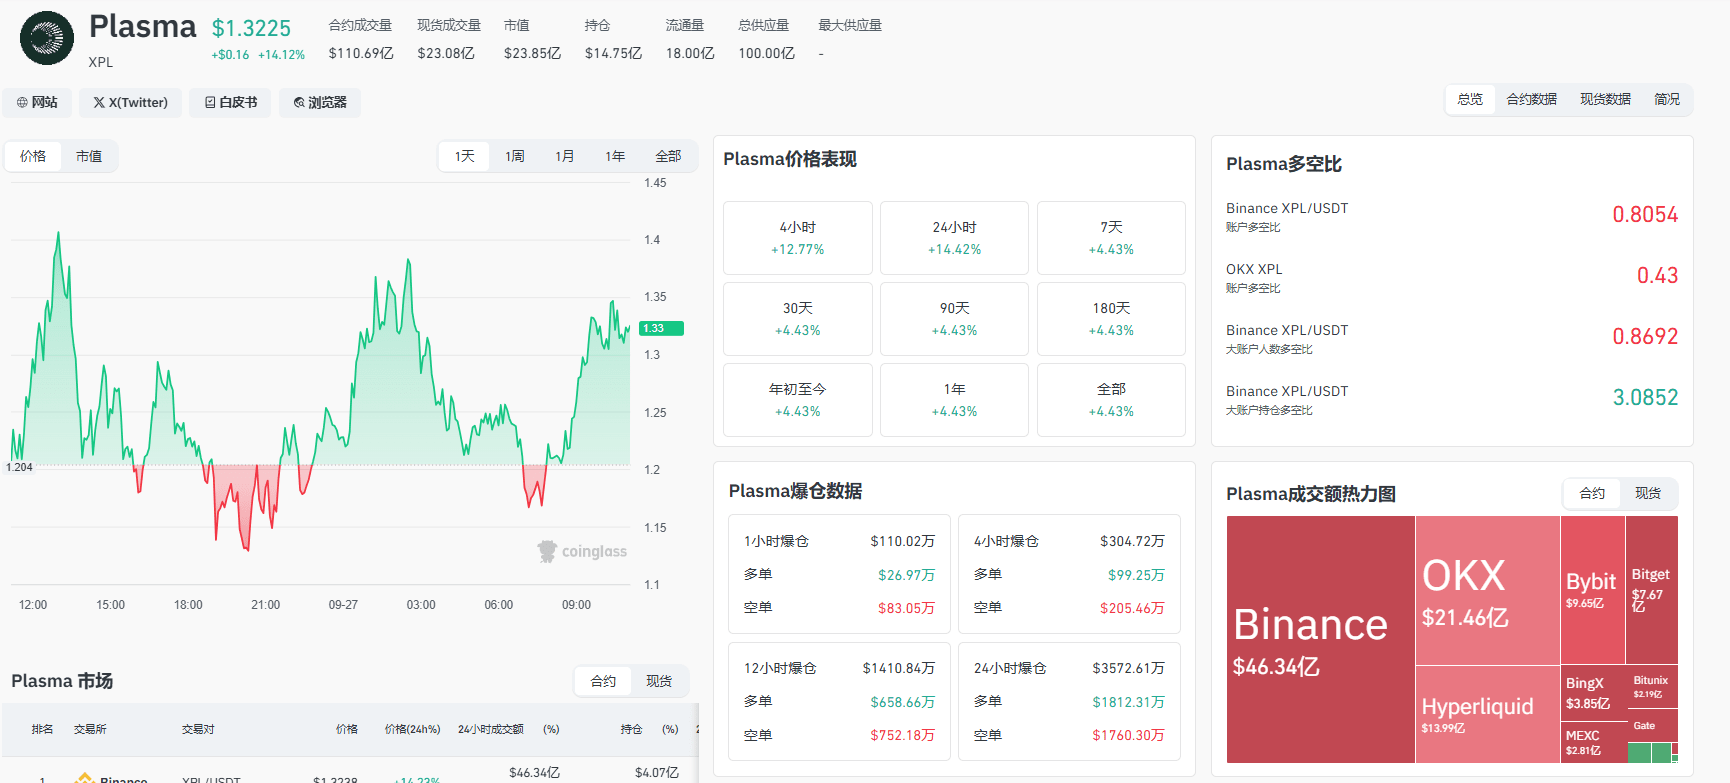Open the X(Twitter) link button
Viewport: 1730px width, 783px height.
[x=130, y=102]
